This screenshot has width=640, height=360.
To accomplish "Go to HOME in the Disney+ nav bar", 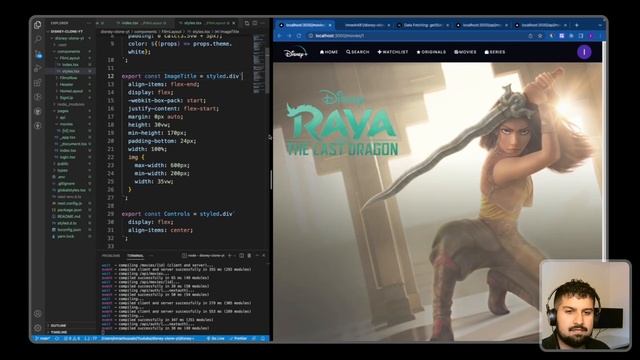I will (x=329, y=52).
